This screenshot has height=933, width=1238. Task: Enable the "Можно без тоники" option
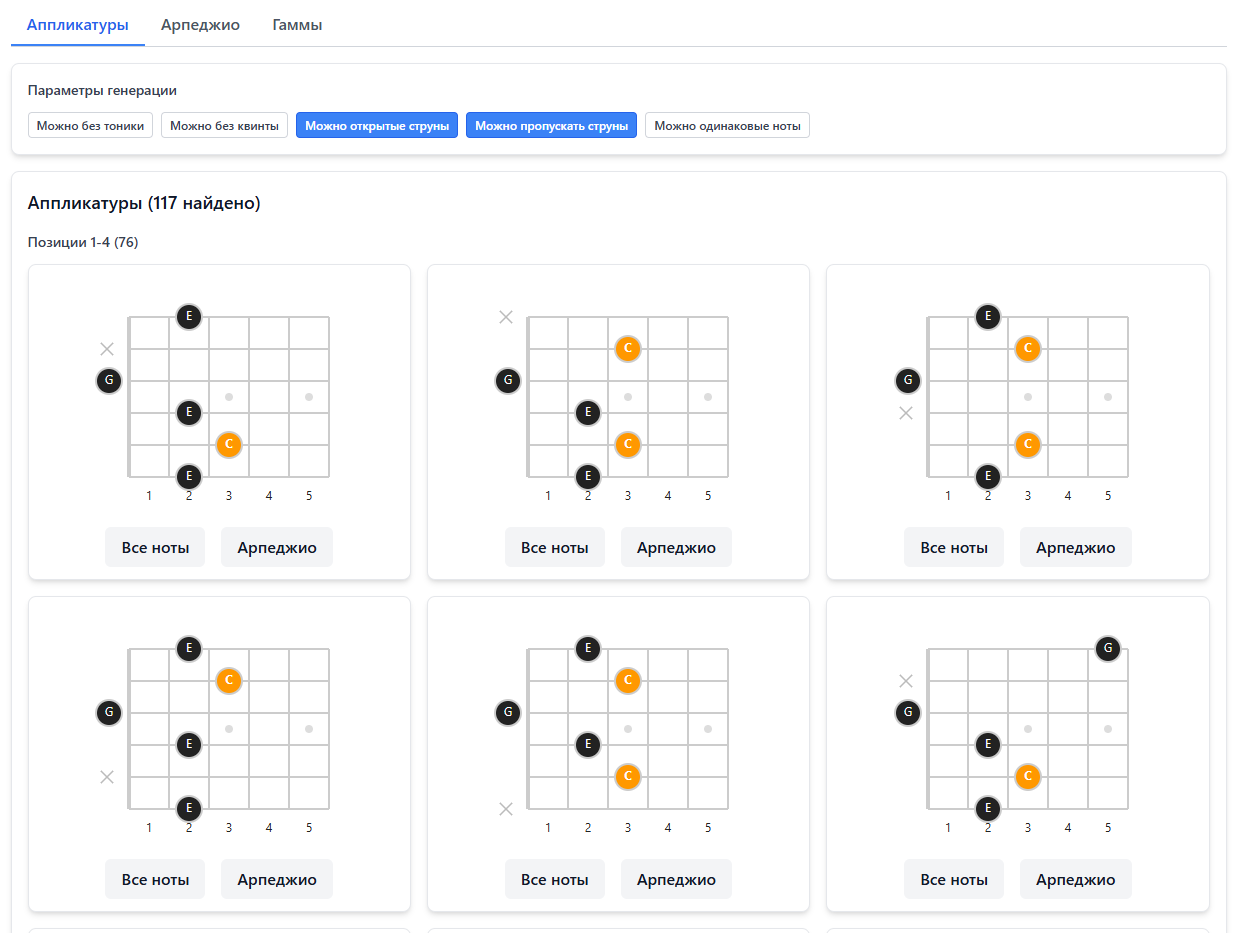pyautogui.click(x=91, y=126)
